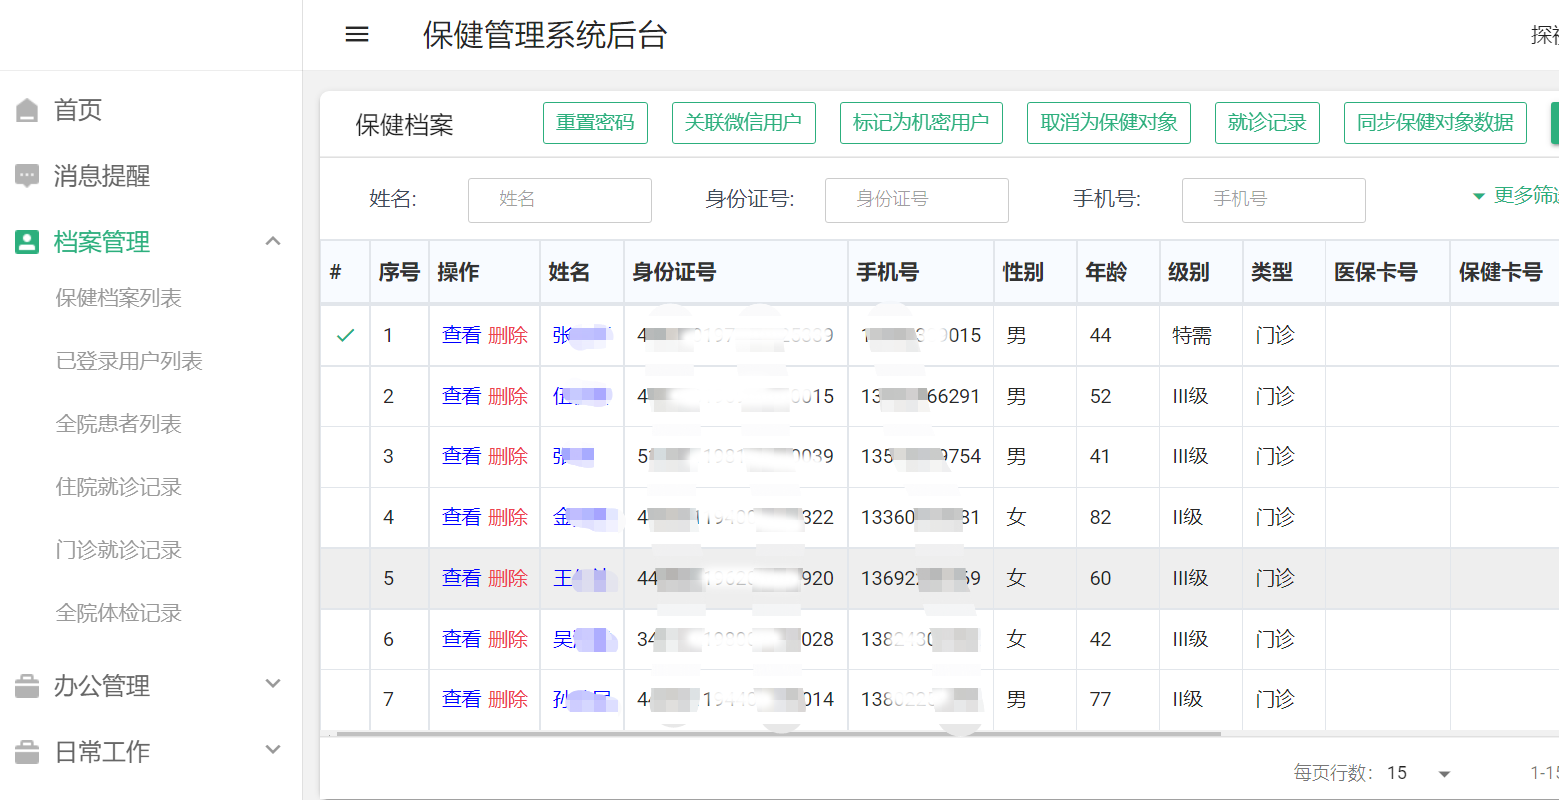Image resolution: width=1559 pixels, height=800 pixels.
Task: Click the 身份证号 search input field
Action: [916, 200]
